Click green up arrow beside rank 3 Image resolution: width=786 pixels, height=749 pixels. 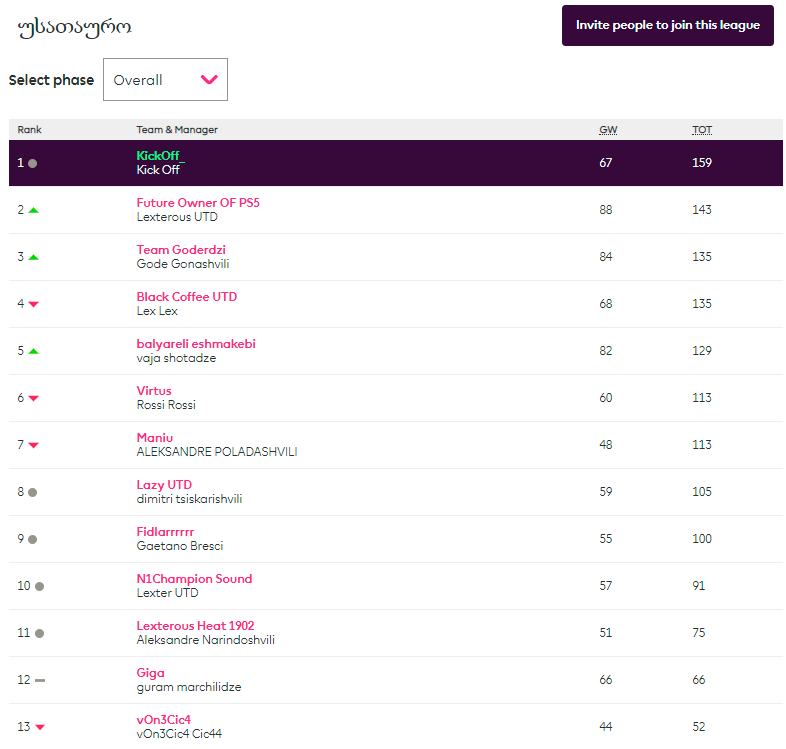pos(33,257)
